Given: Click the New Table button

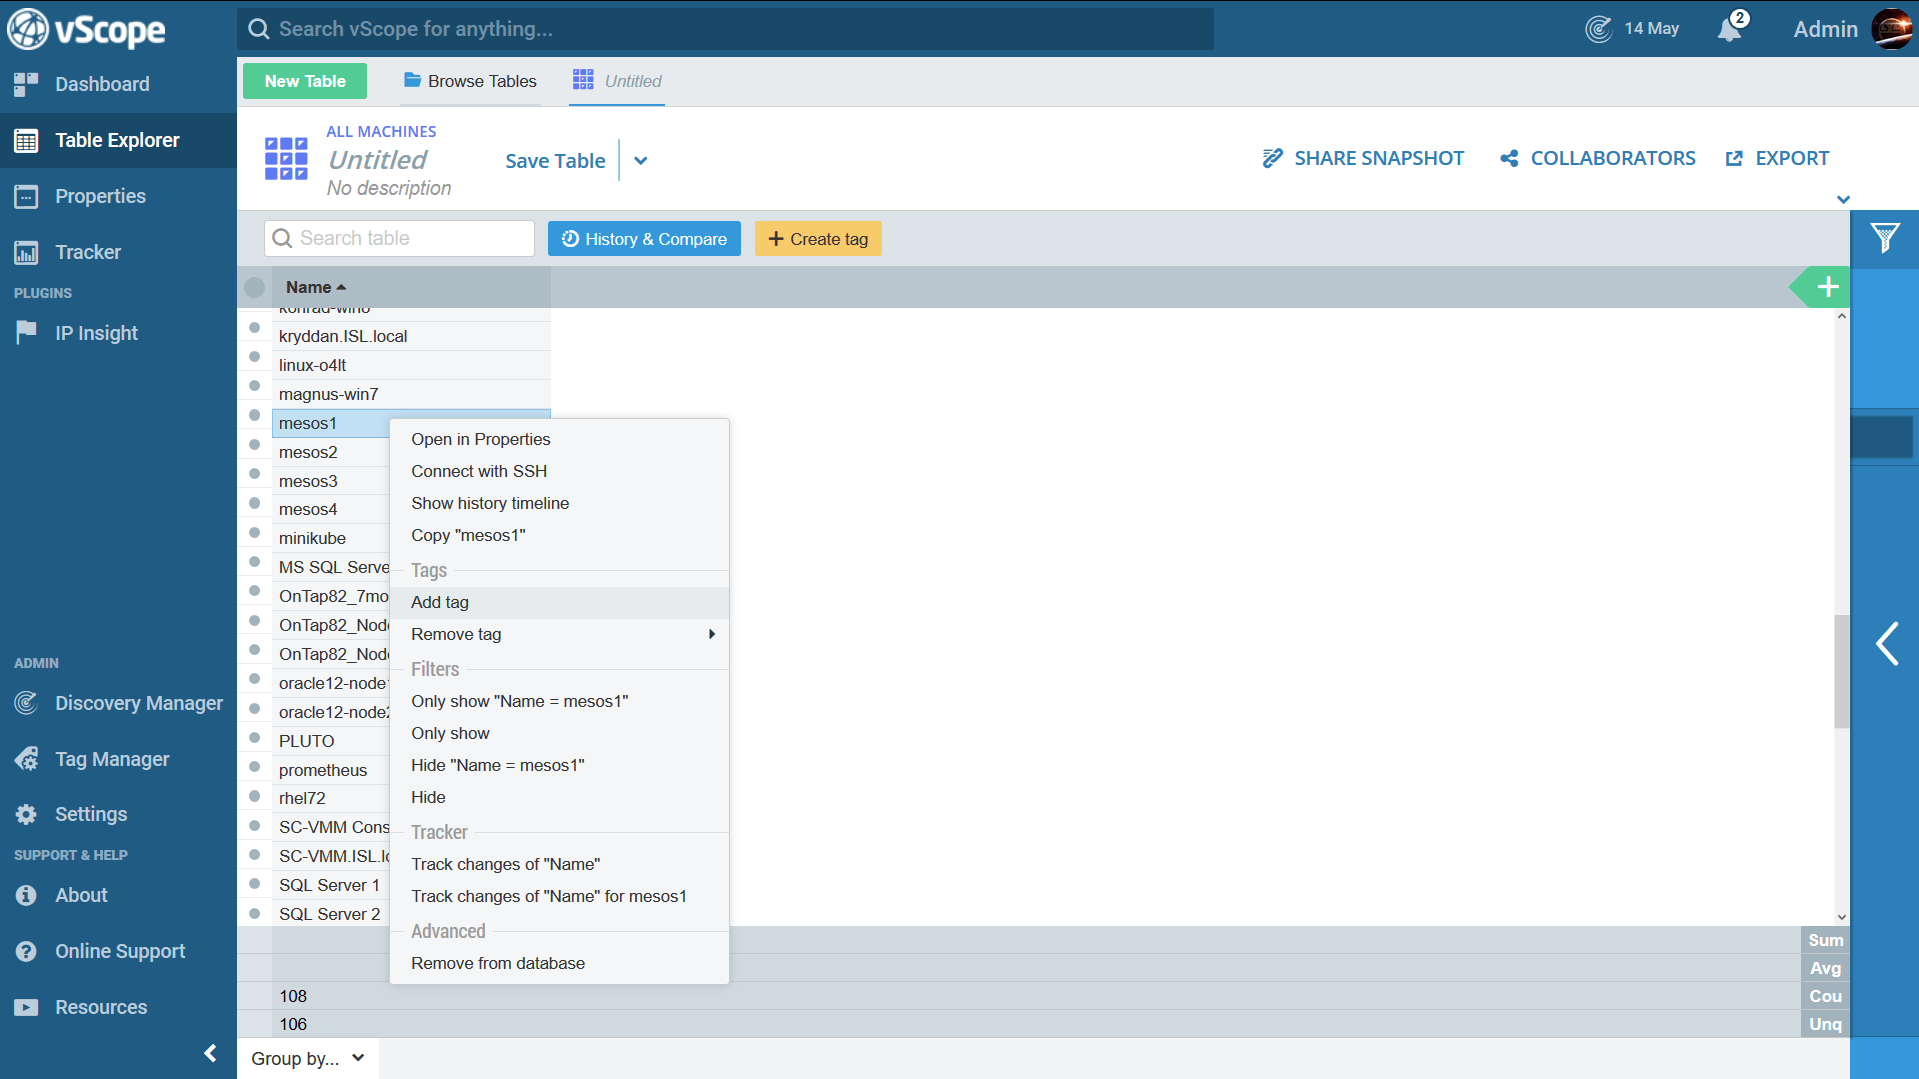Looking at the screenshot, I should 305,81.
